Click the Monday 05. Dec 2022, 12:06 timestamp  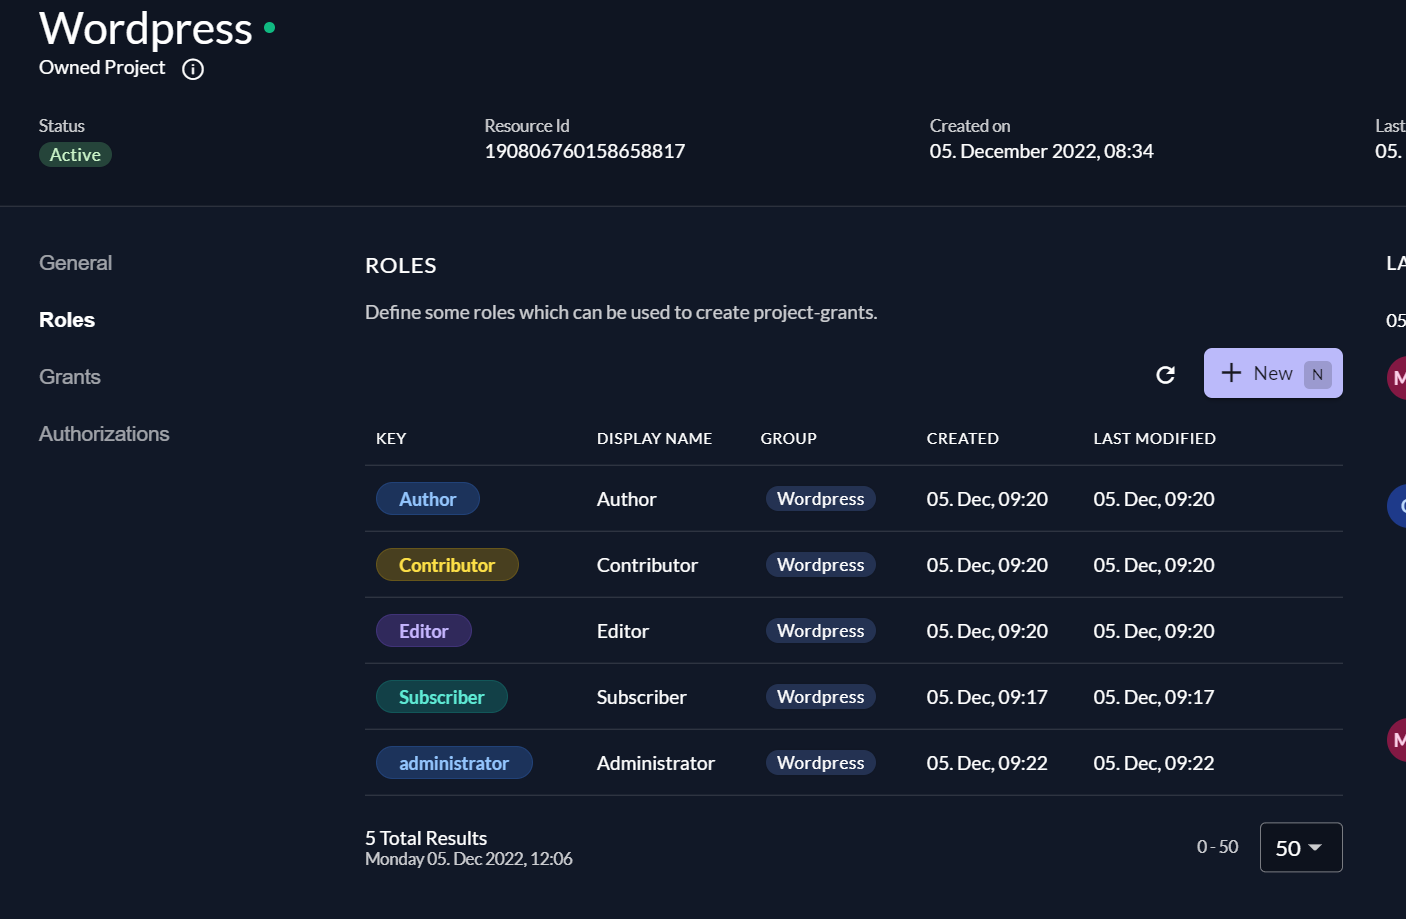[x=469, y=859]
